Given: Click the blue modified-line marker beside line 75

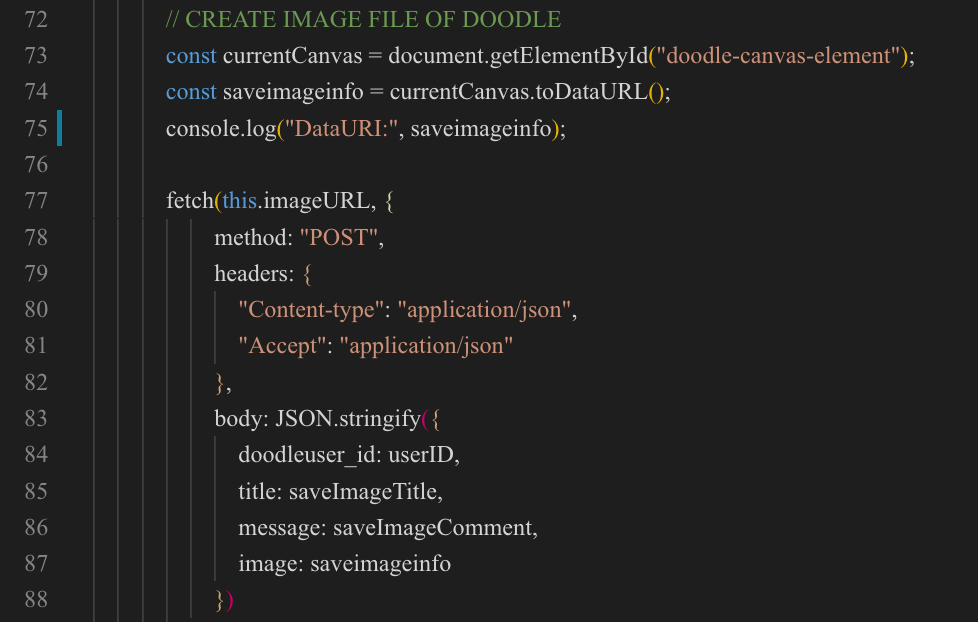Looking at the screenshot, I should pyautogui.click(x=59, y=128).
